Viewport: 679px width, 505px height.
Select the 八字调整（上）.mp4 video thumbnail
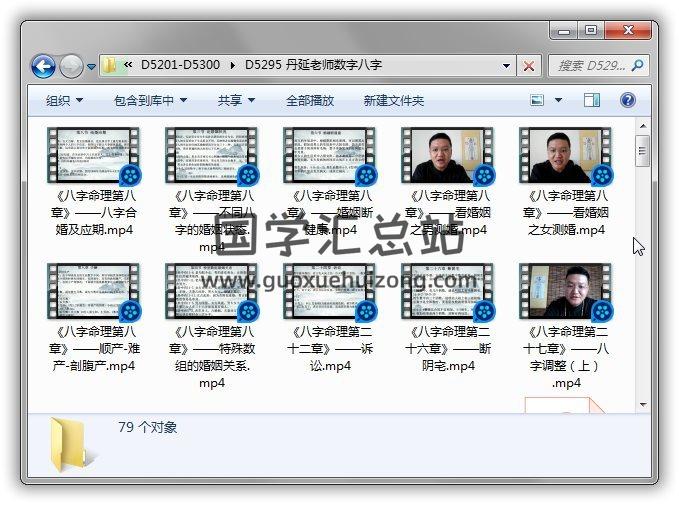pos(566,292)
